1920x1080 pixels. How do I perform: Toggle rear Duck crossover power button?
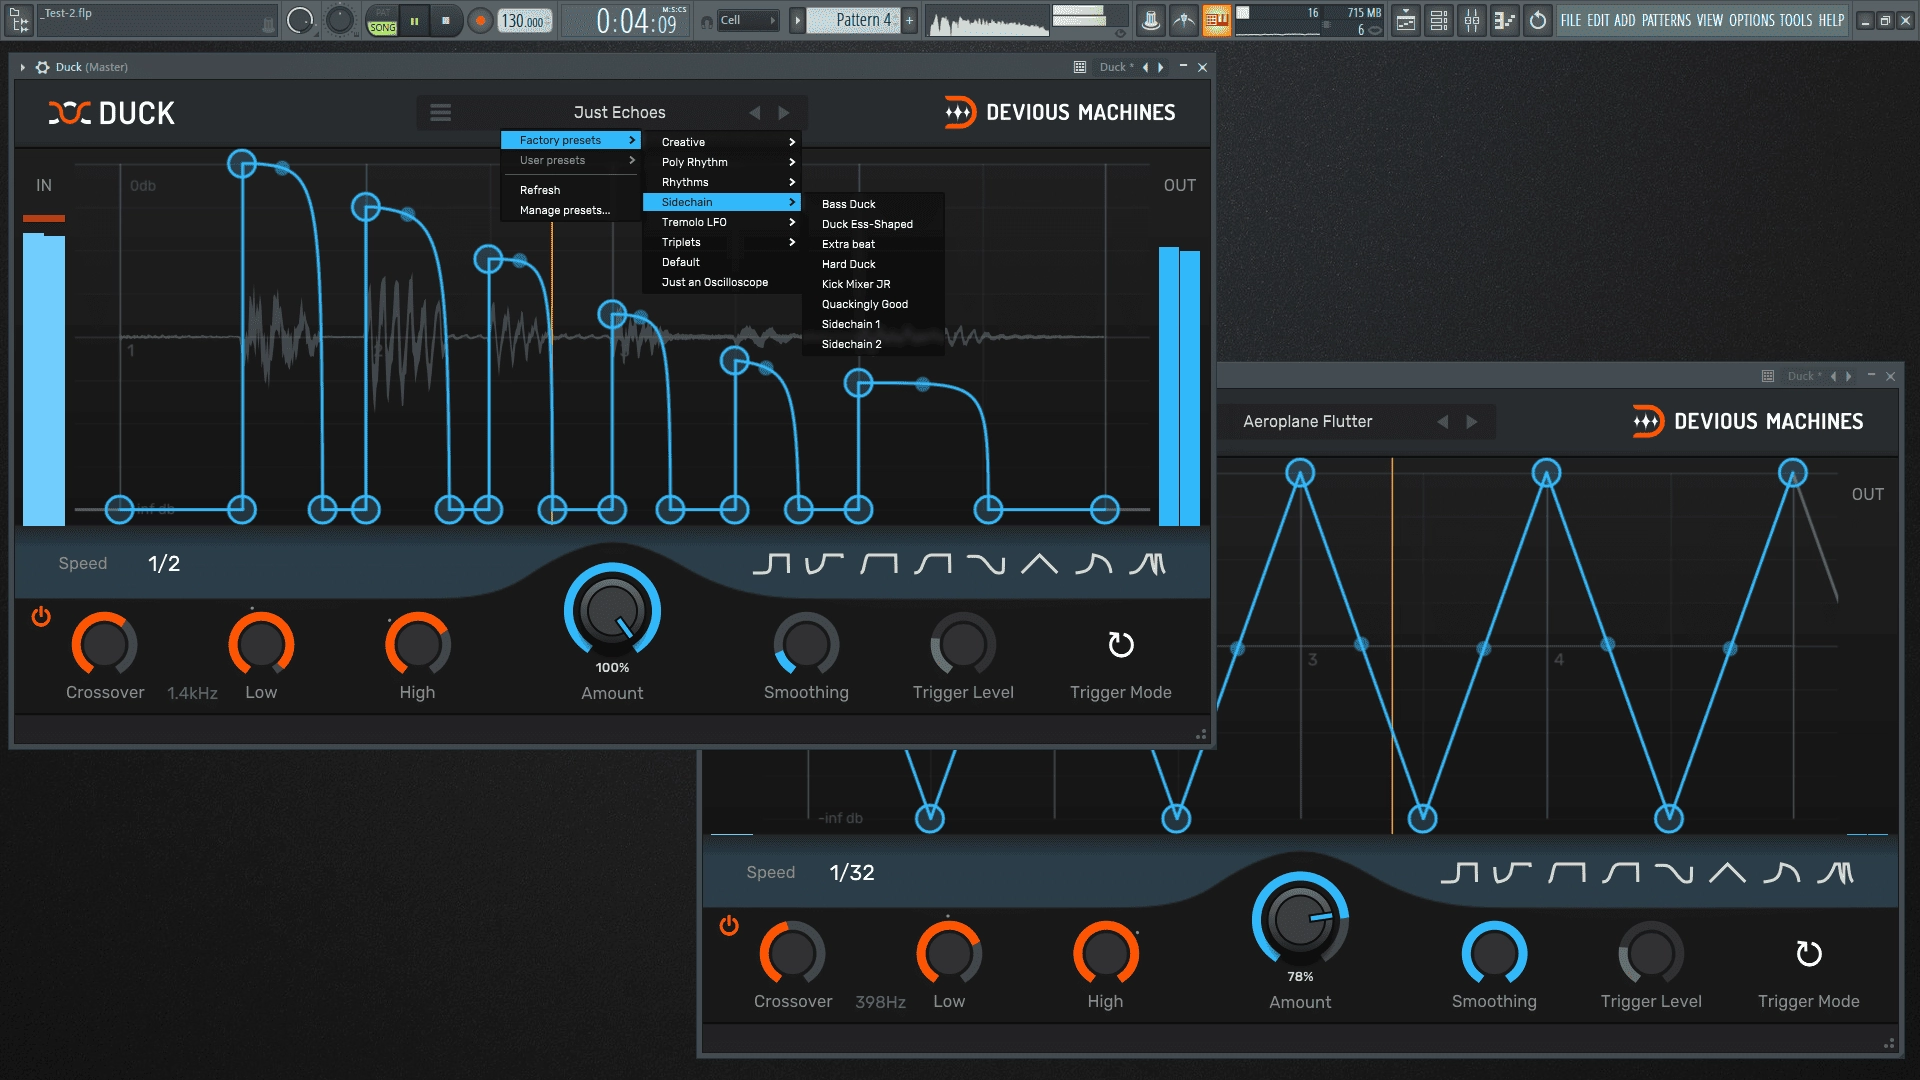(729, 926)
